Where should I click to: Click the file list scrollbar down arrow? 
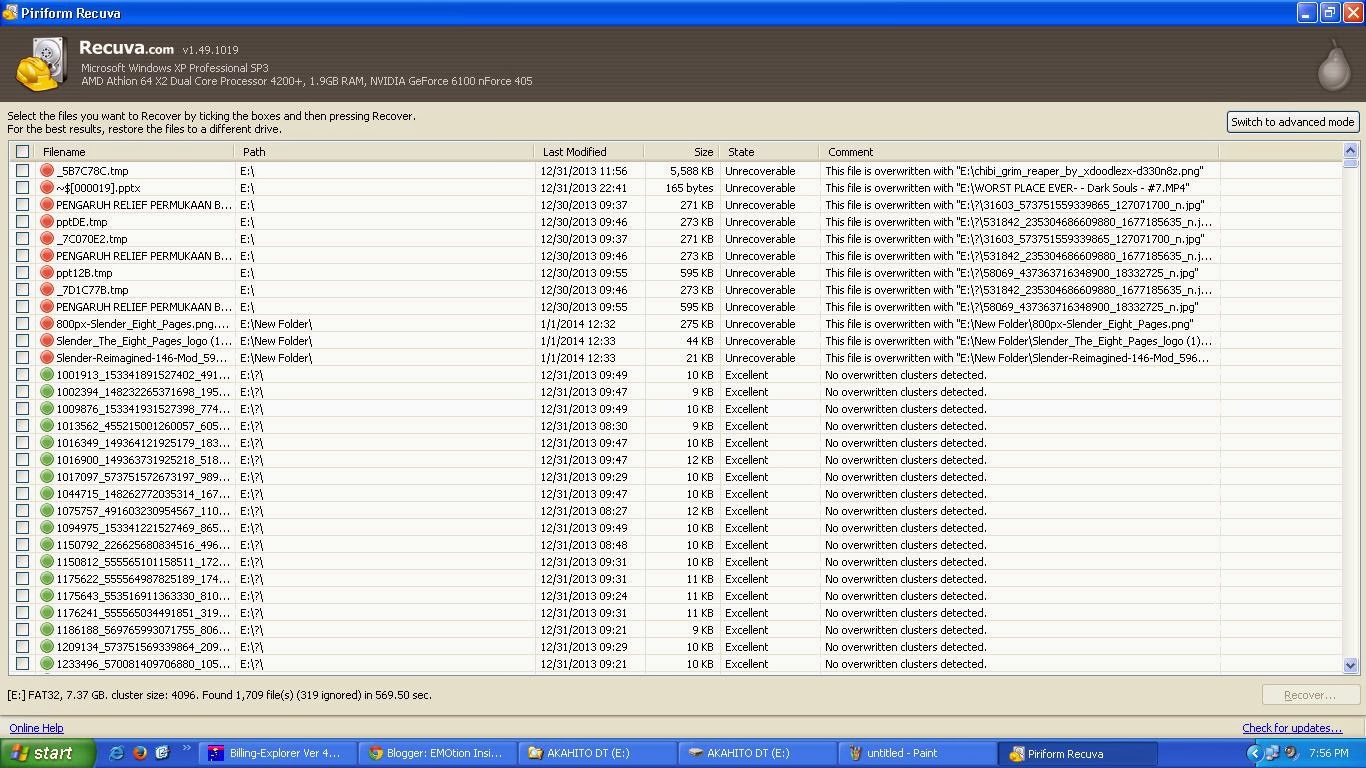click(1351, 665)
